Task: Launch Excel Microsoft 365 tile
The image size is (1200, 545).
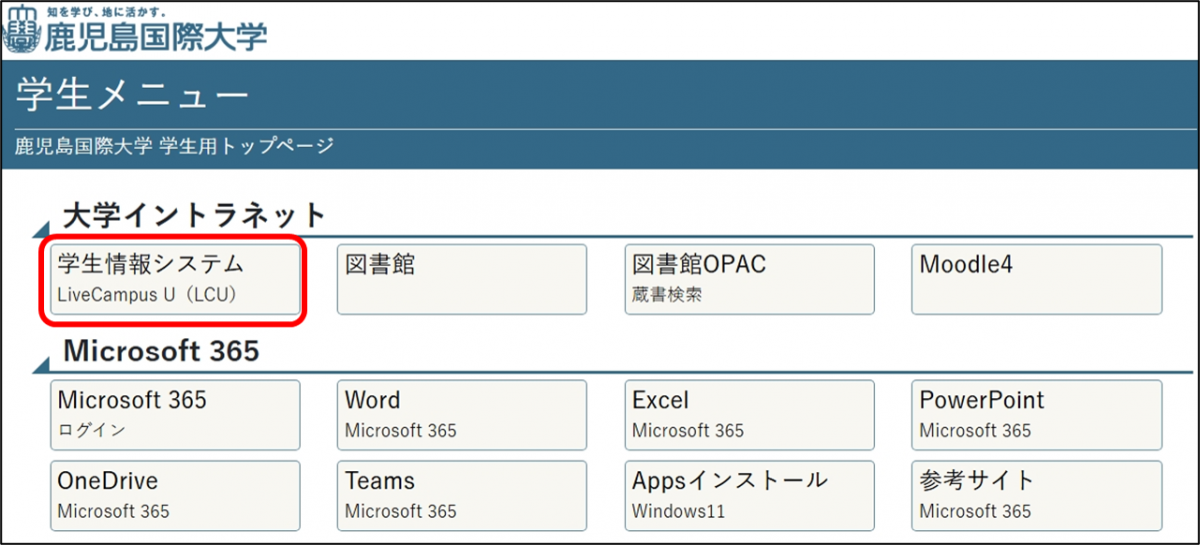Action: [749, 415]
